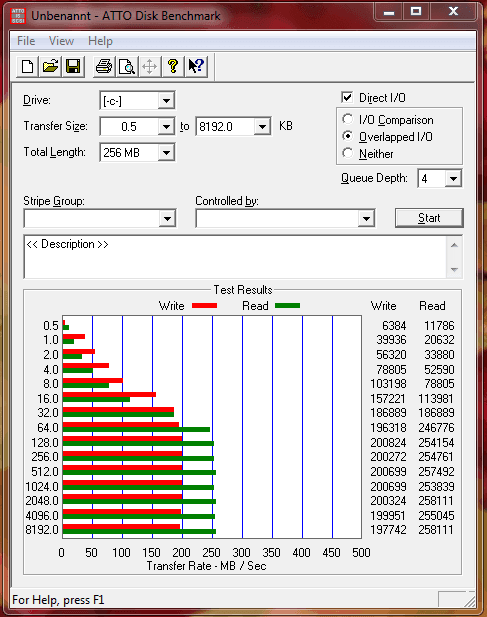Viewport: 487px width, 617px height.
Task: Click the write value 39936
Action: pyautogui.click(x=391, y=340)
